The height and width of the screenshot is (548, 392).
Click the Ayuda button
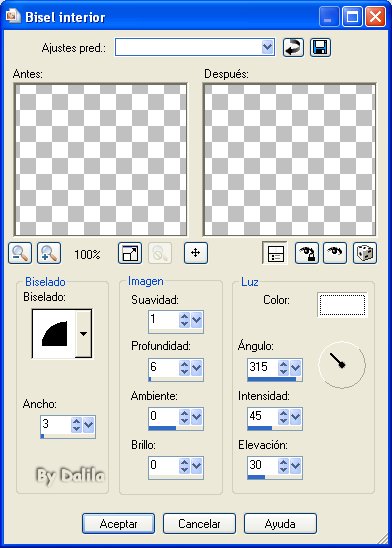click(280, 523)
